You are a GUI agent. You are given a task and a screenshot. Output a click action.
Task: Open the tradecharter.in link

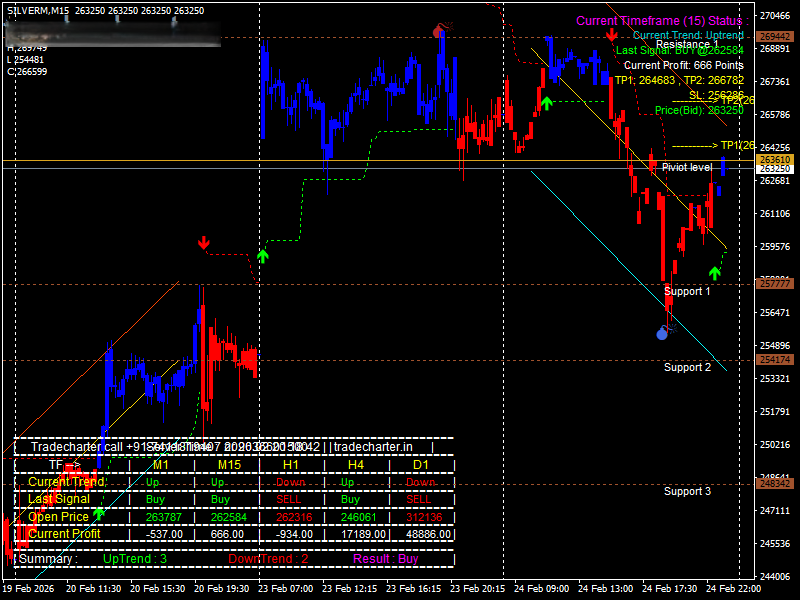tap(373, 447)
